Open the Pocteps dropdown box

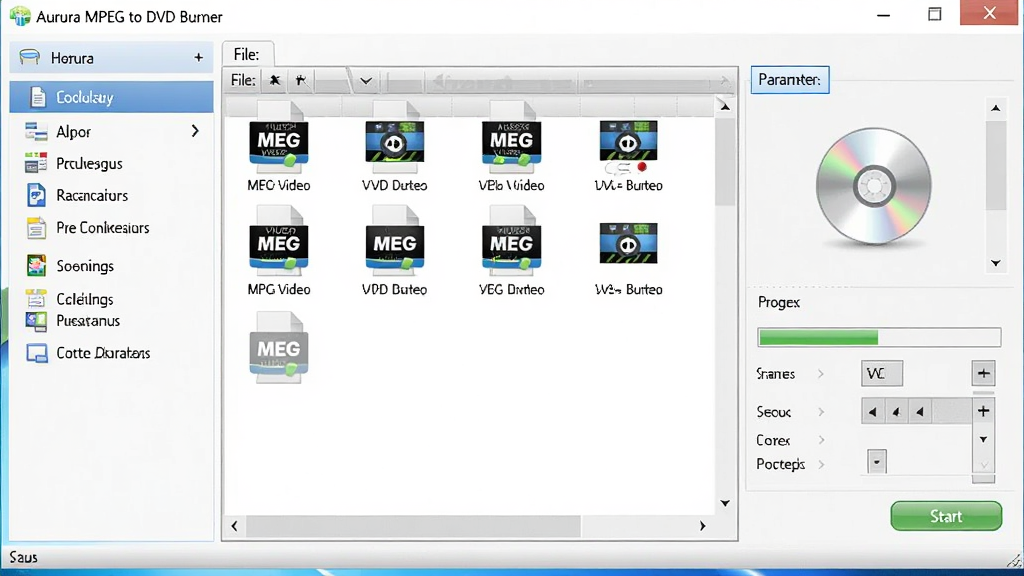pos(876,462)
